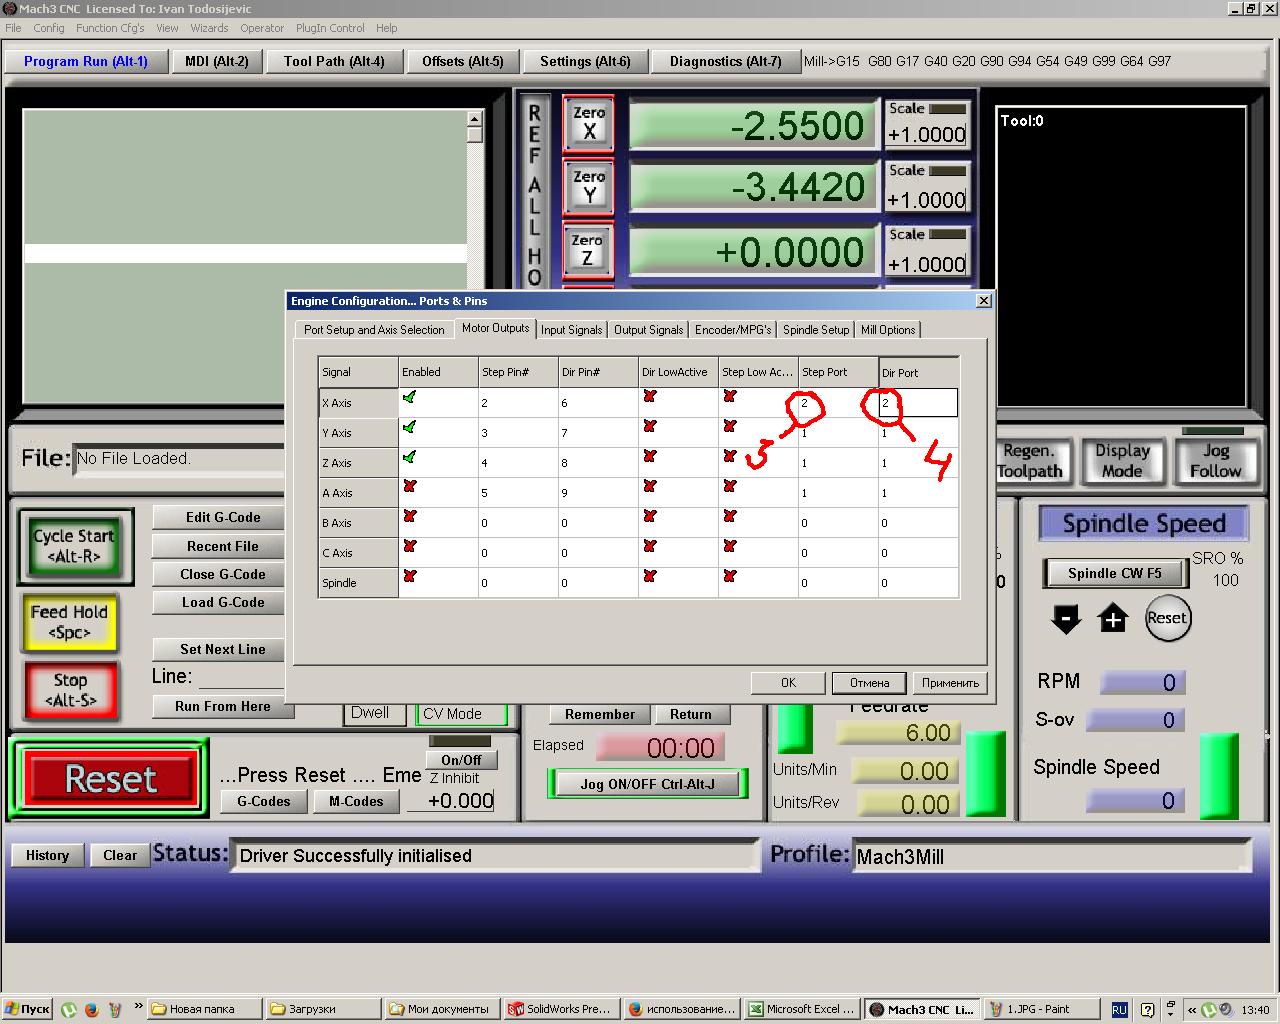Click the yellow Feed Hold button
Screen dimensions: 1280x1024
[x=69, y=622]
